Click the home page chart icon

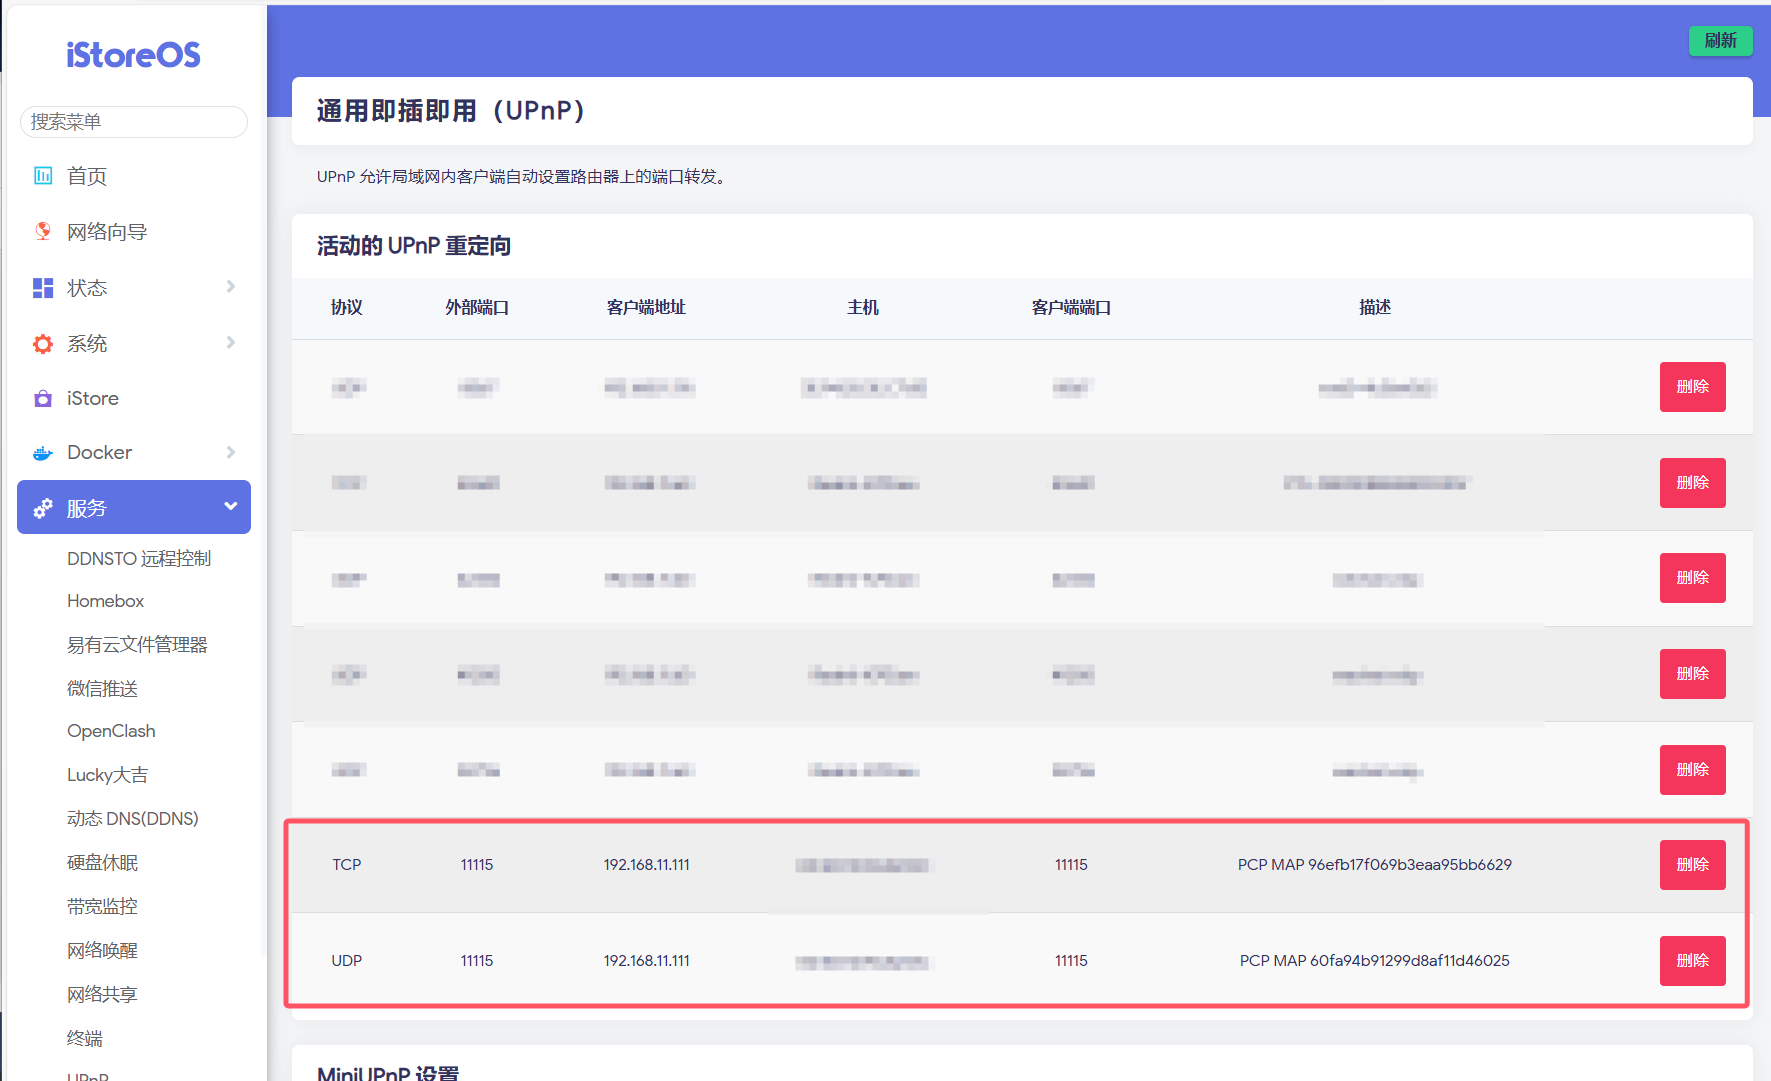pyautogui.click(x=43, y=176)
